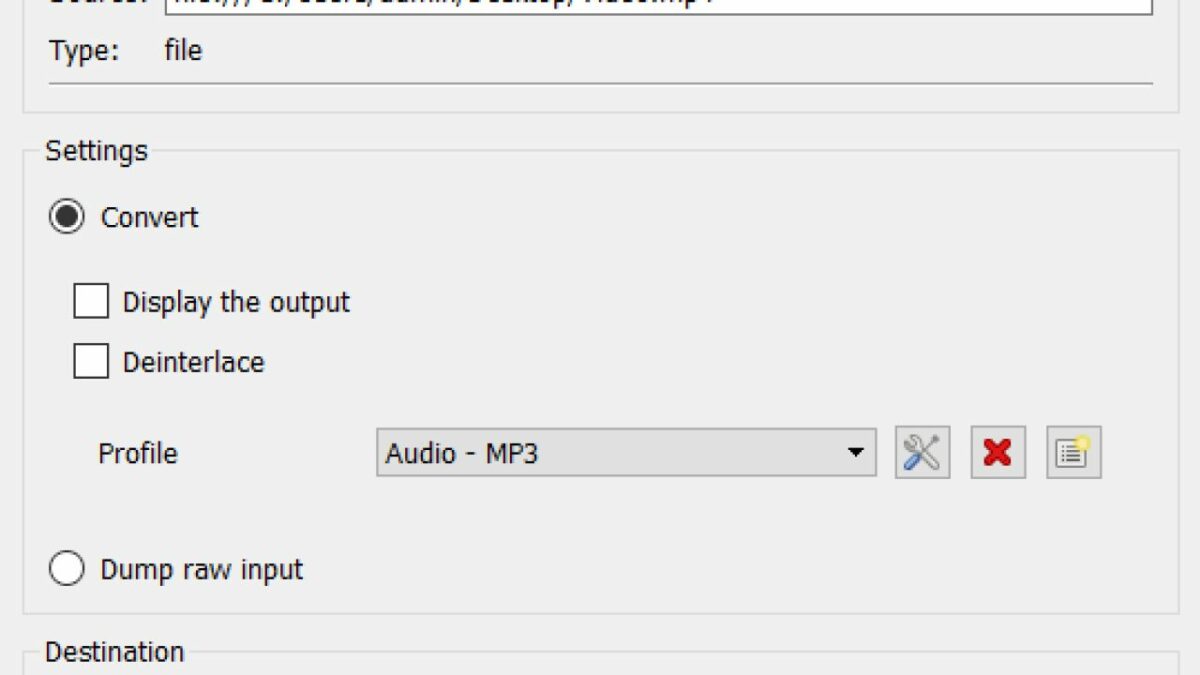Delete the Audio - MP3 profile

point(997,452)
